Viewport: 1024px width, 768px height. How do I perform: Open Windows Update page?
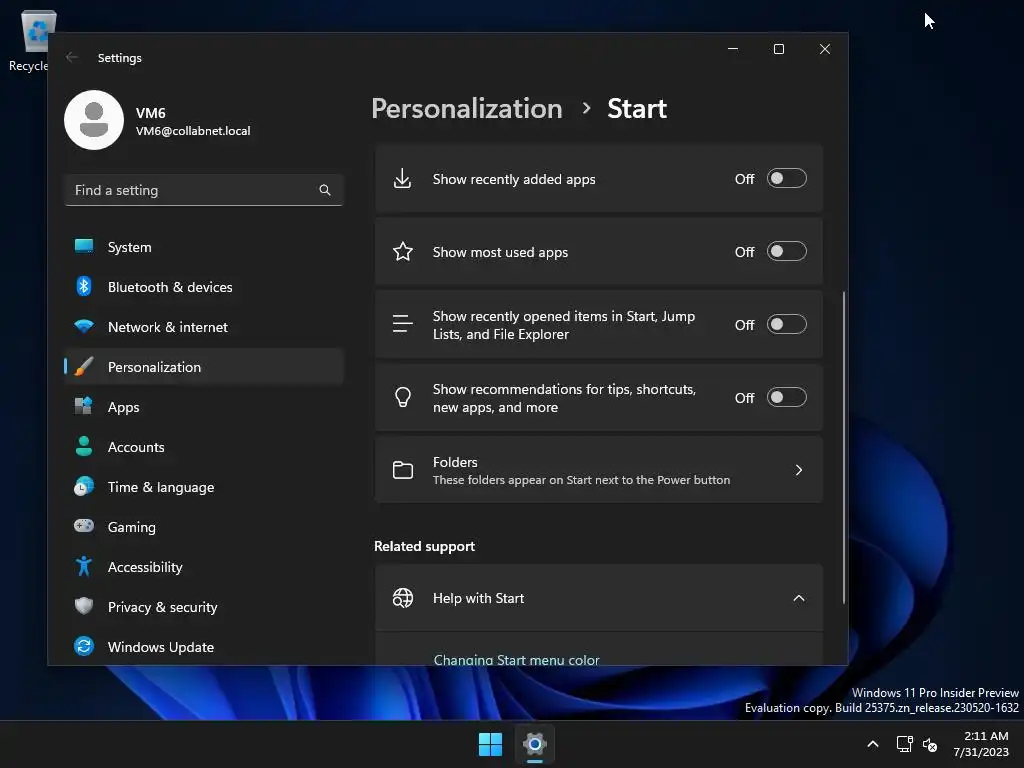point(204,647)
